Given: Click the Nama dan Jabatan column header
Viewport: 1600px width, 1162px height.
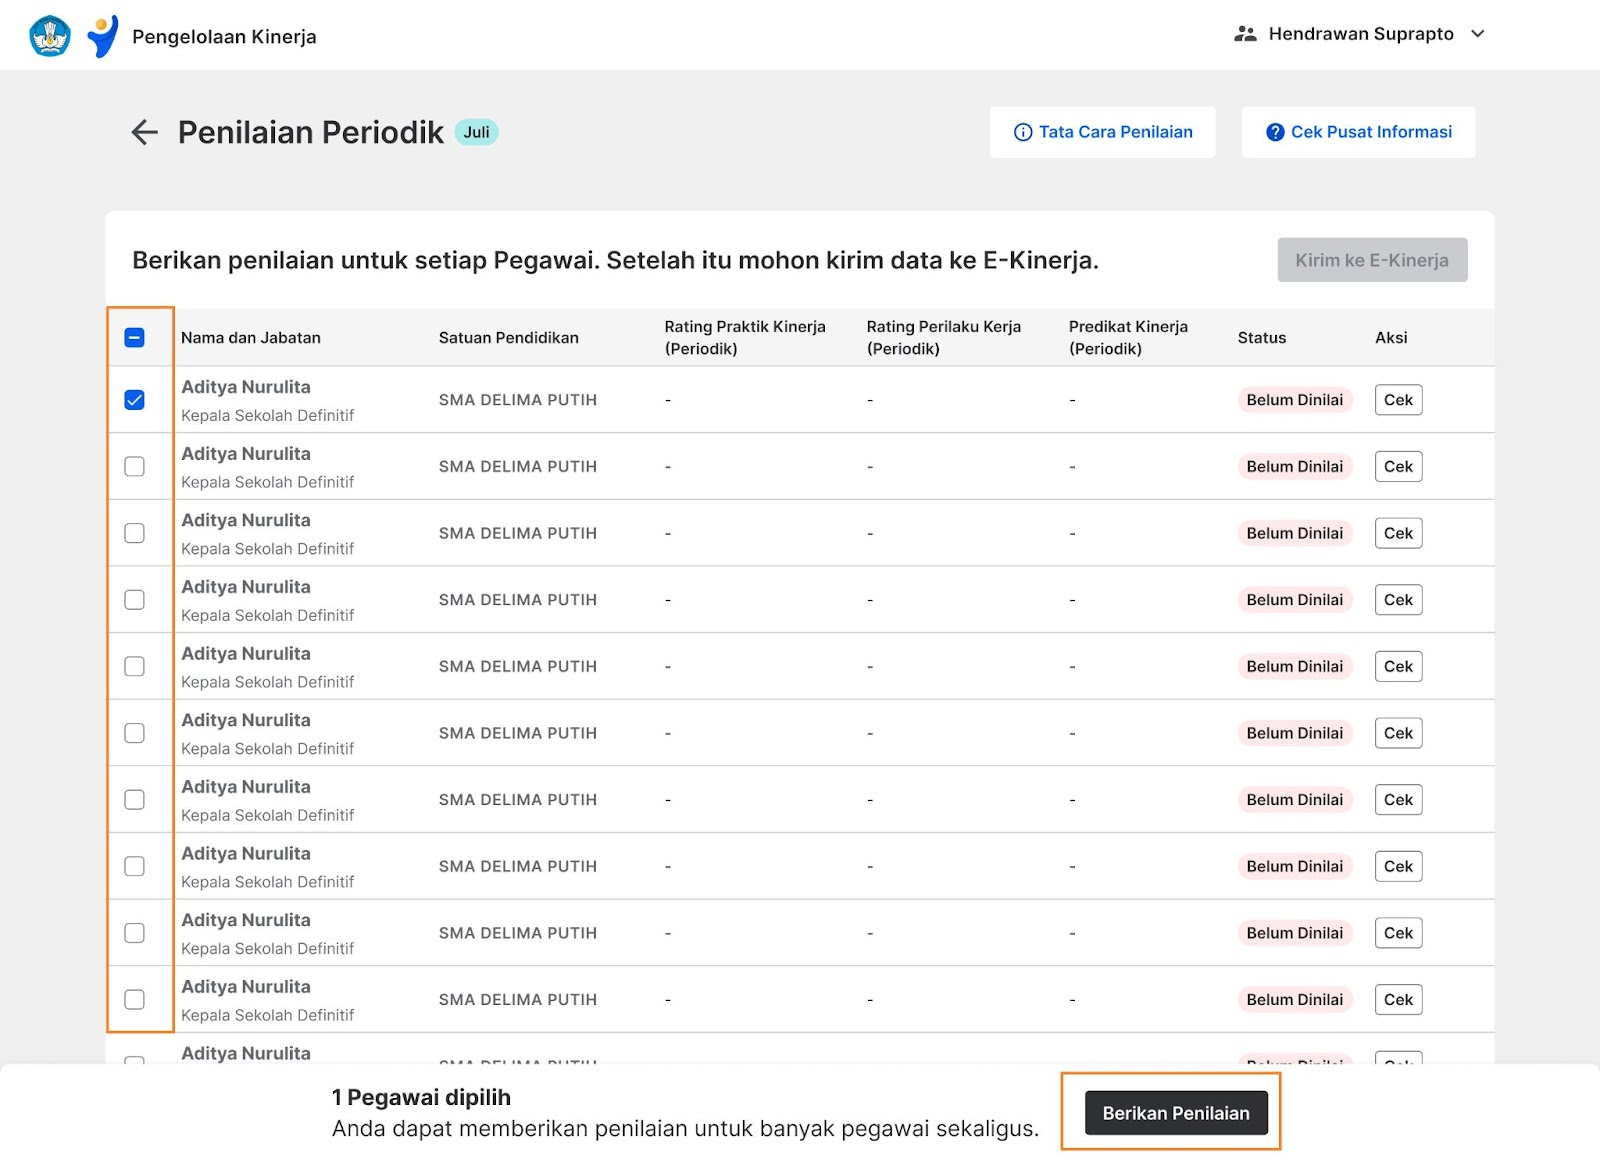Looking at the screenshot, I should click(251, 338).
